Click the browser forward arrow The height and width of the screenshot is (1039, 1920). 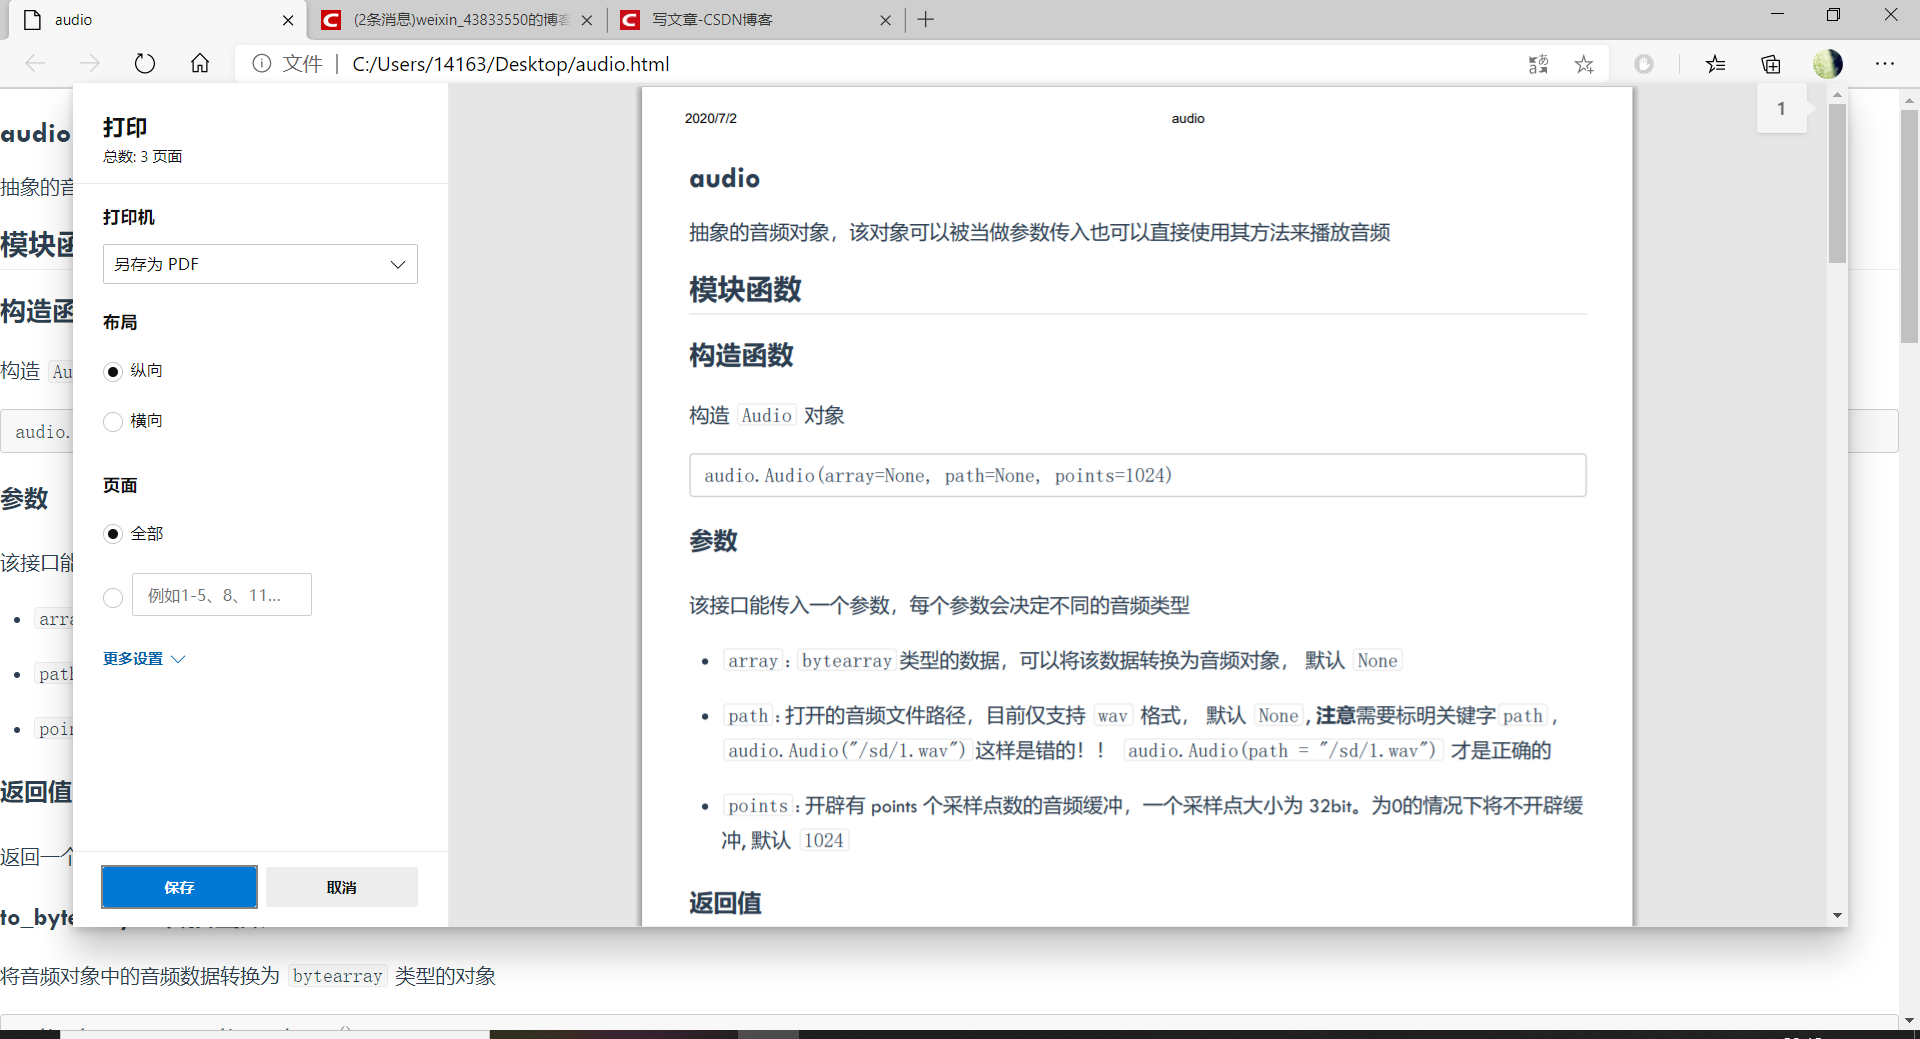tap(90, 64)
